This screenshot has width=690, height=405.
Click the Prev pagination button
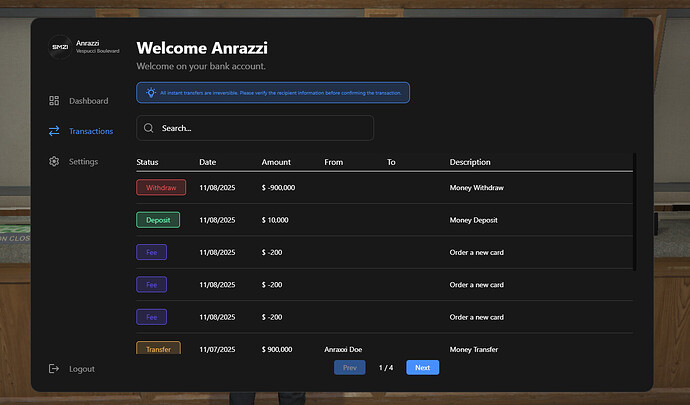pos(350,368)
